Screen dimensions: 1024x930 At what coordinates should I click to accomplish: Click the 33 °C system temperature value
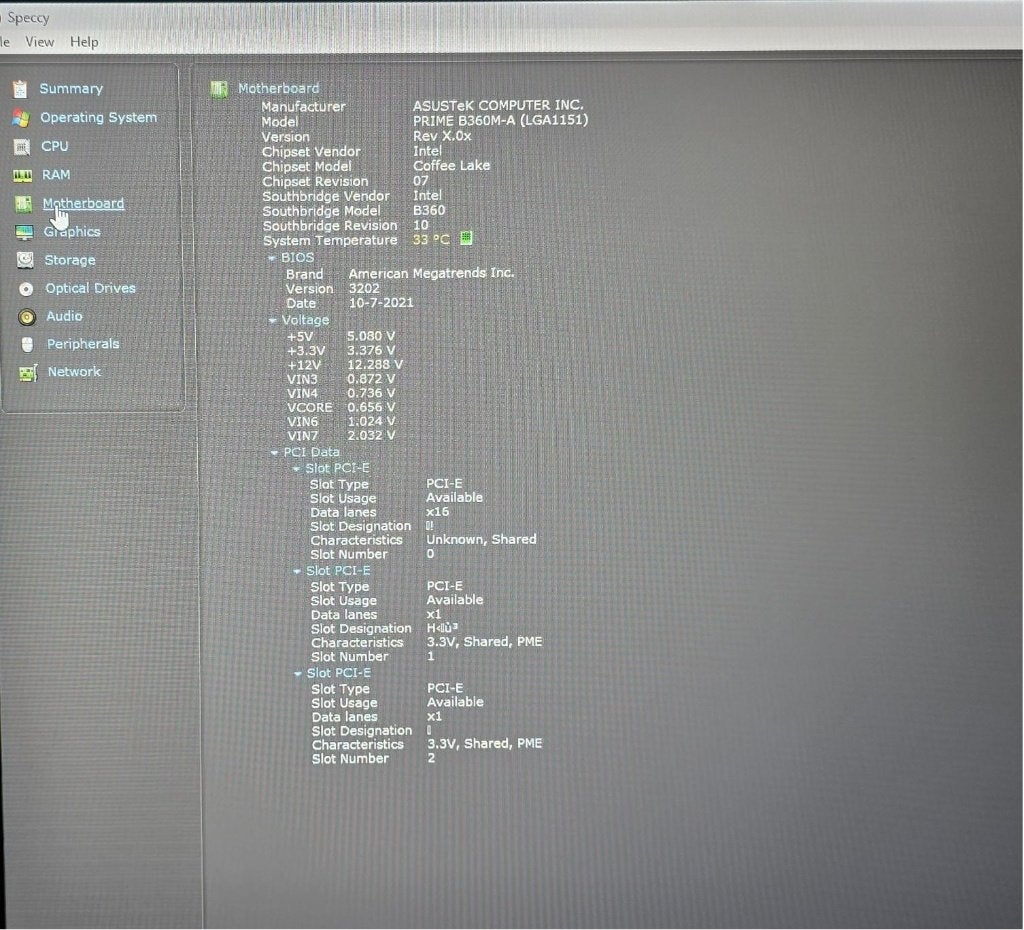click(x=431, y=240)
